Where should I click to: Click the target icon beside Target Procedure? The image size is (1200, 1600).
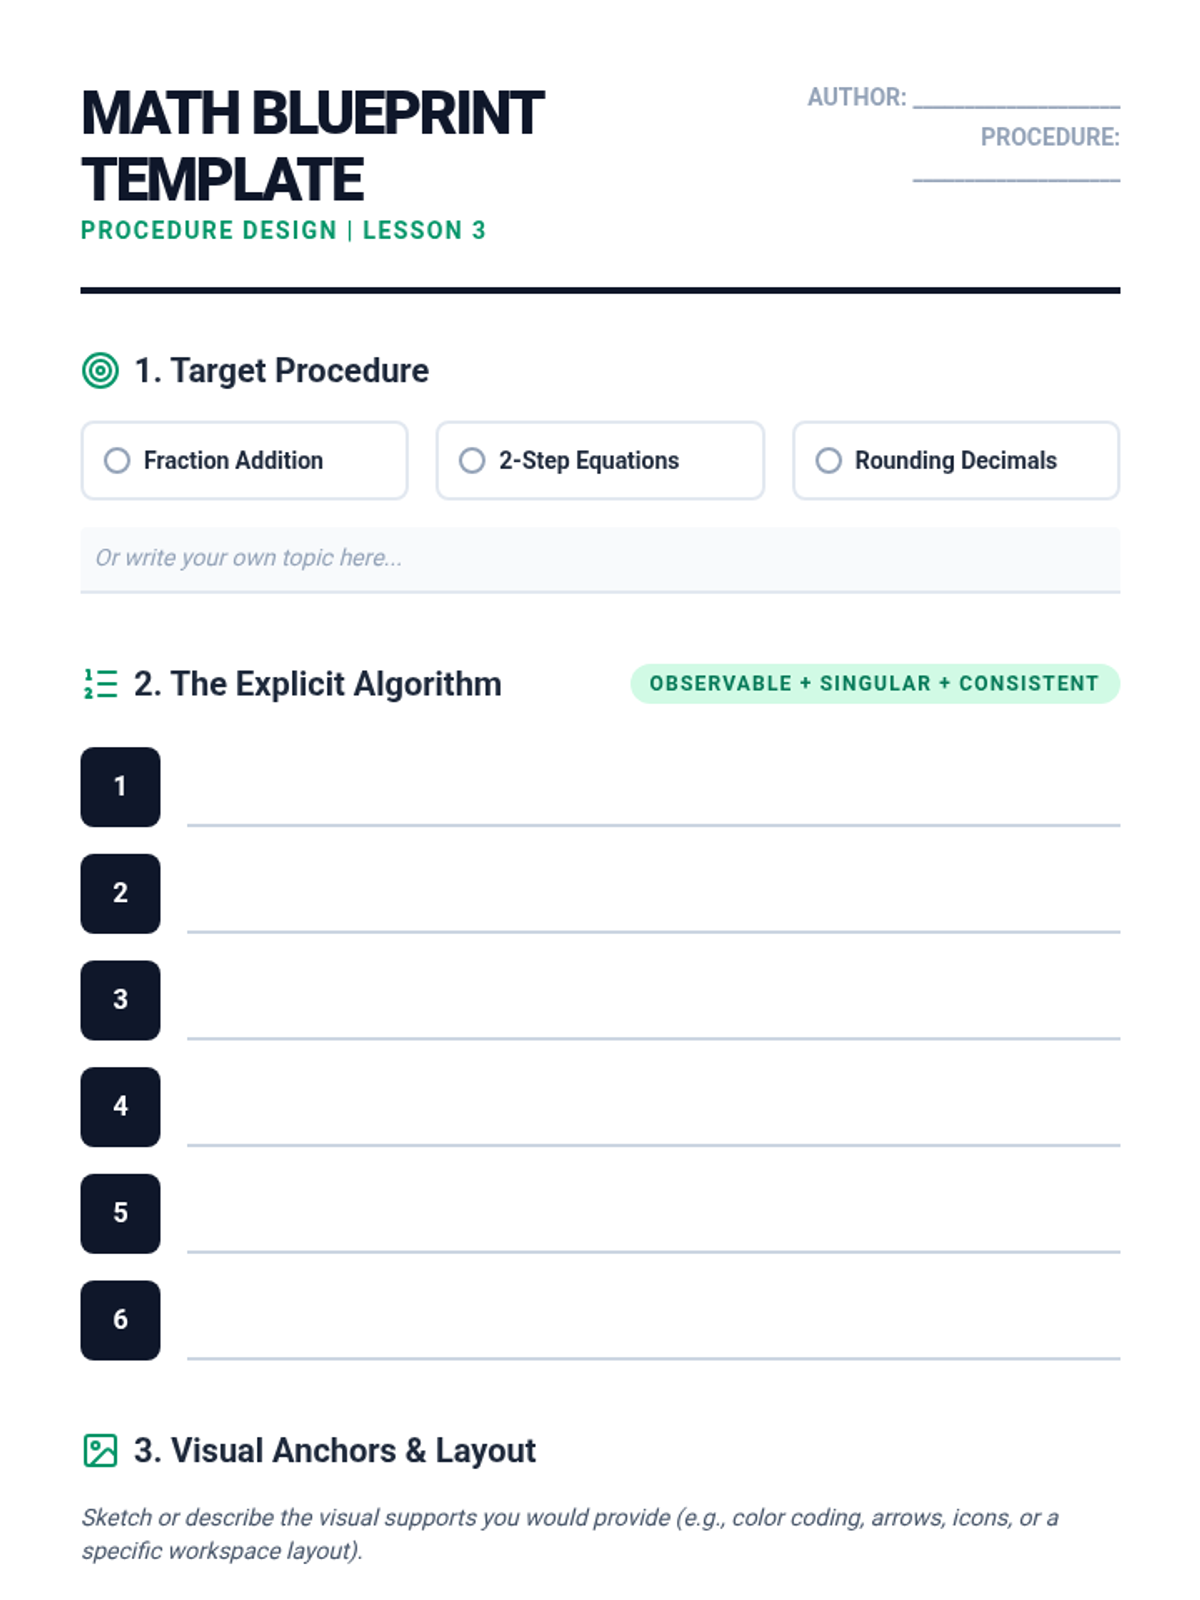coord(100,371)
